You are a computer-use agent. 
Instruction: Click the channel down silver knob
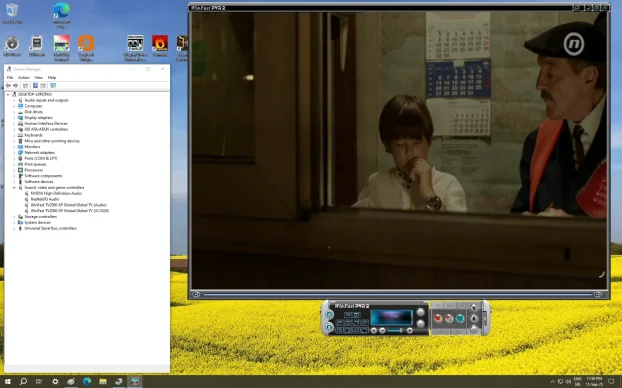point(420,324)
